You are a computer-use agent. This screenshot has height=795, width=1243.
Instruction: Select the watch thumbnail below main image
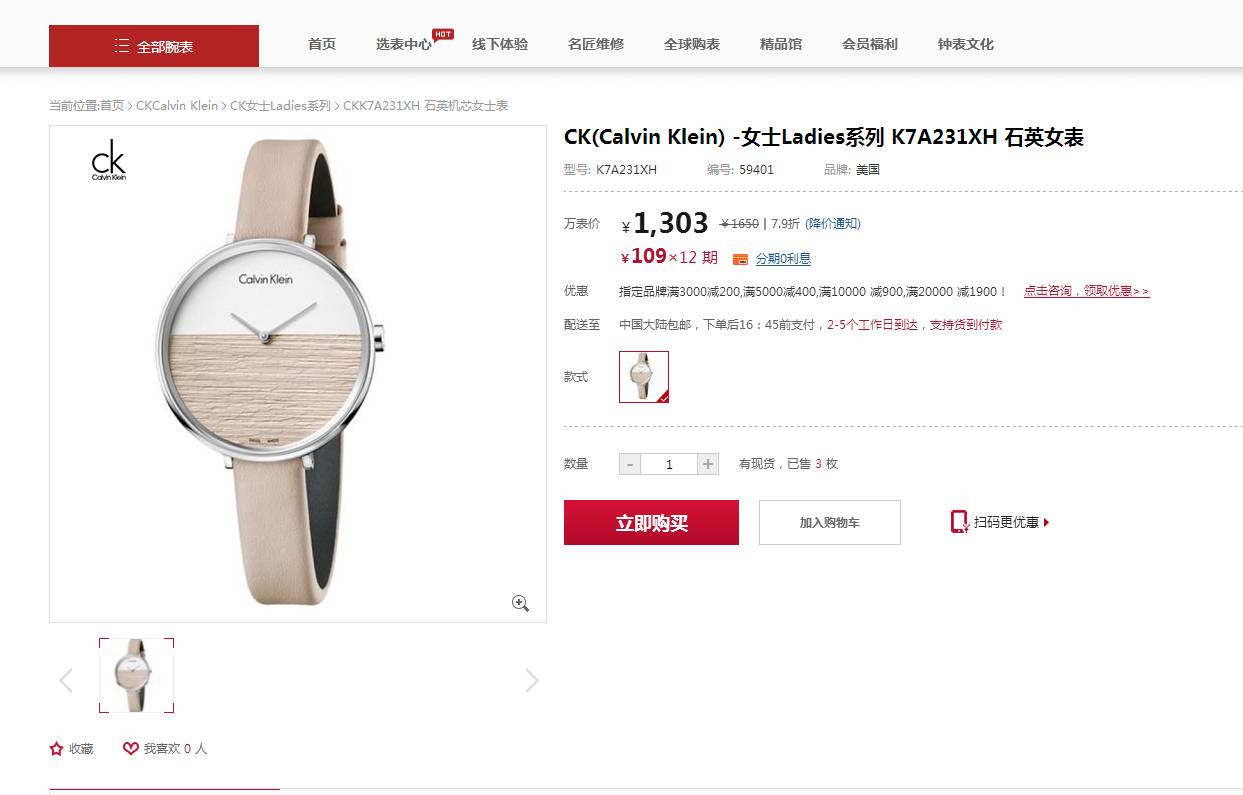(136, 676)
